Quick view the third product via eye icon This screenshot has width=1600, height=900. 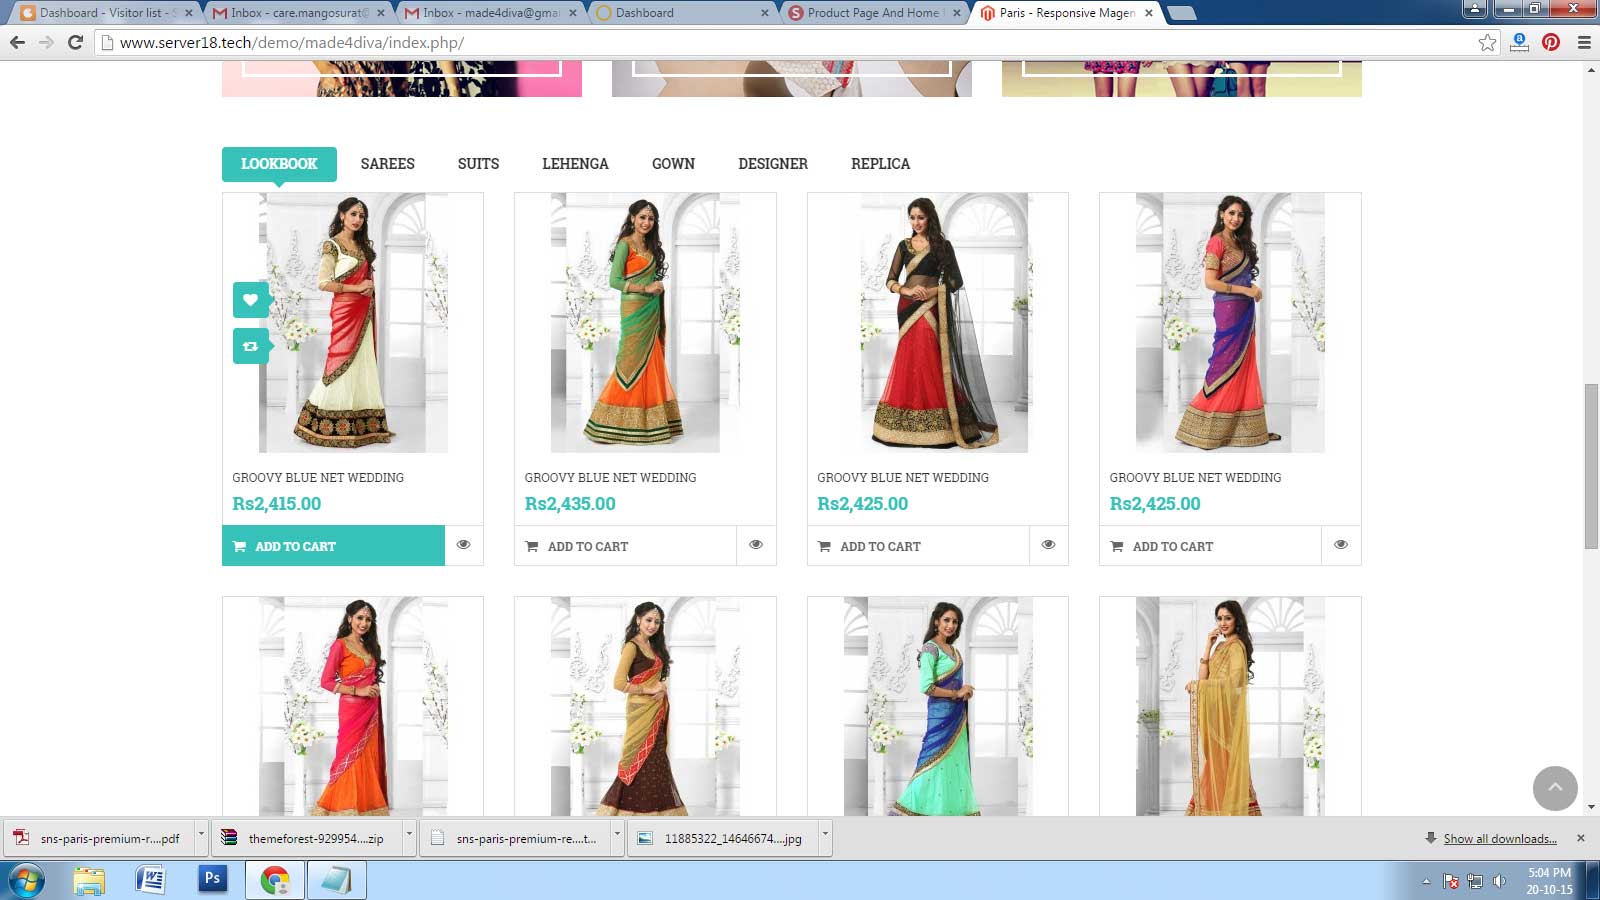(1048, 545)
